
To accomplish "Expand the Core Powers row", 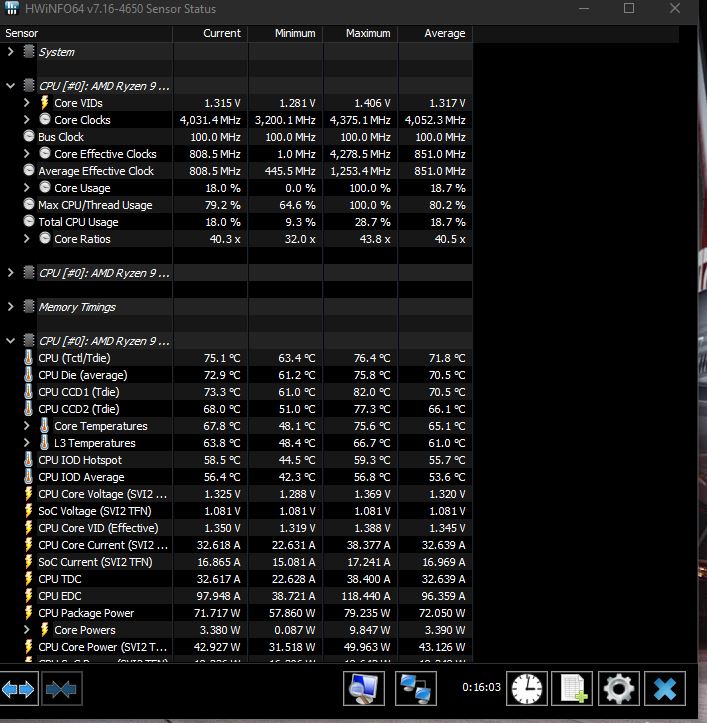I will coord(27,630).
